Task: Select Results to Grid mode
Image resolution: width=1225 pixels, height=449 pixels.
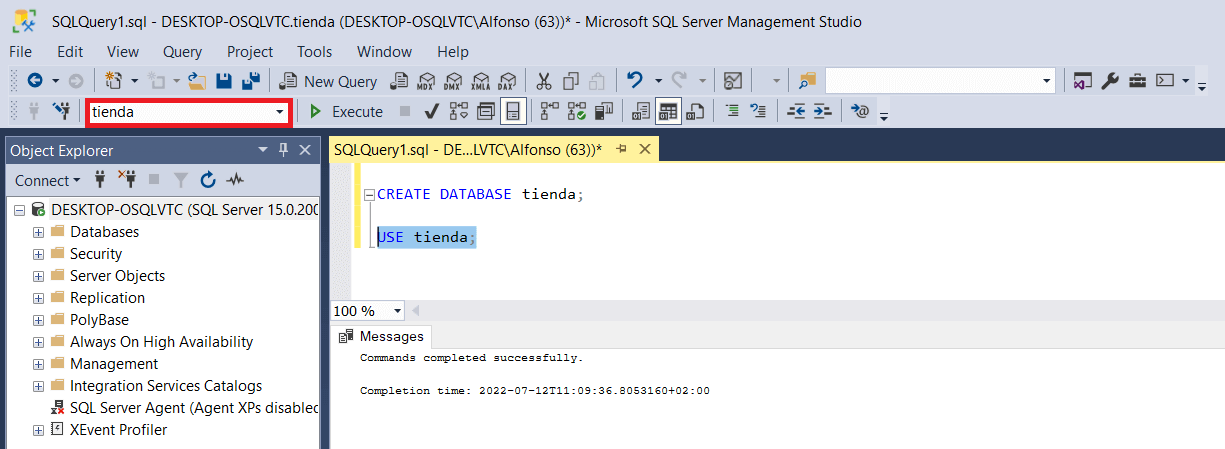Action: 668,111
